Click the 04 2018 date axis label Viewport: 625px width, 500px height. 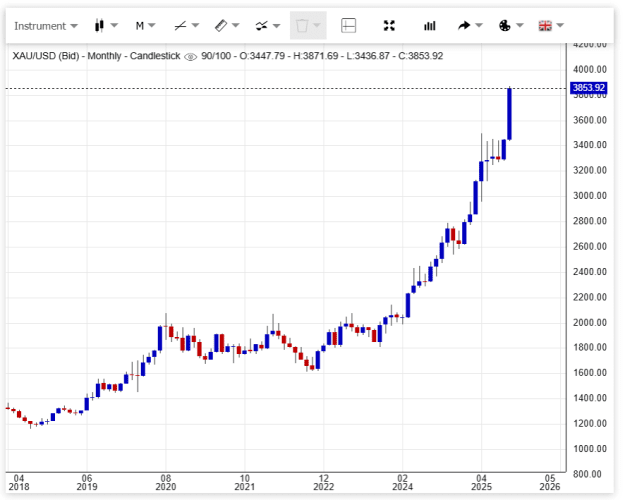(x=19, y=482)
